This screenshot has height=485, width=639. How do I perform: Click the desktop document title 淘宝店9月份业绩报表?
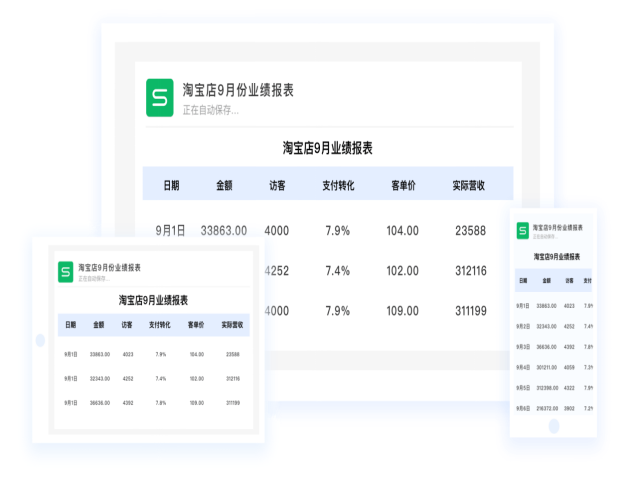(238, 91)
